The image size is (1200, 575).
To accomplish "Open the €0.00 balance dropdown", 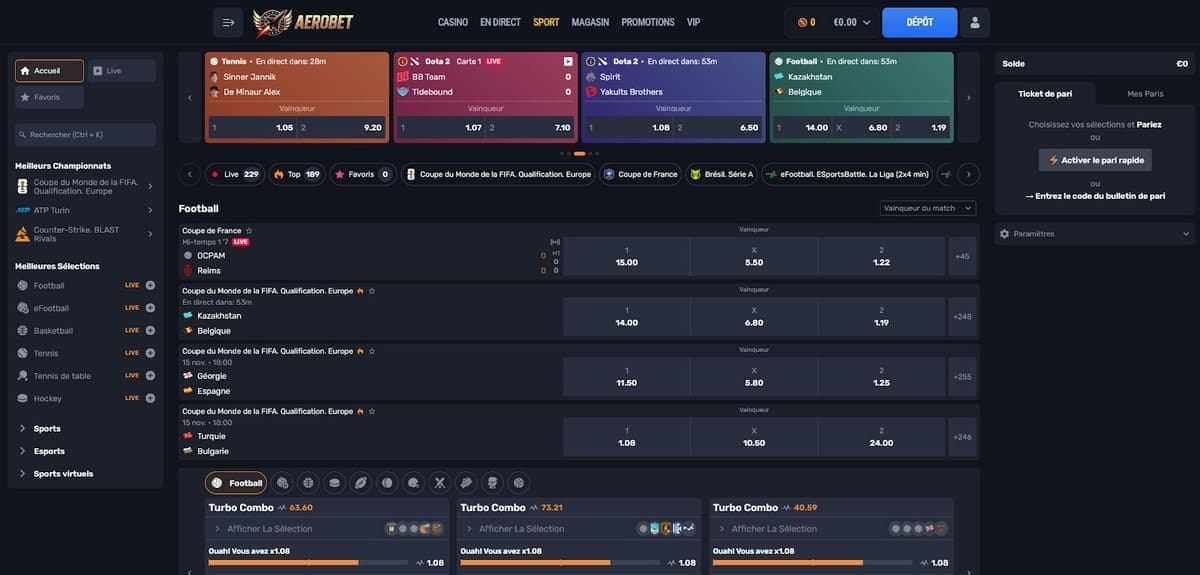I will point(852,22).
